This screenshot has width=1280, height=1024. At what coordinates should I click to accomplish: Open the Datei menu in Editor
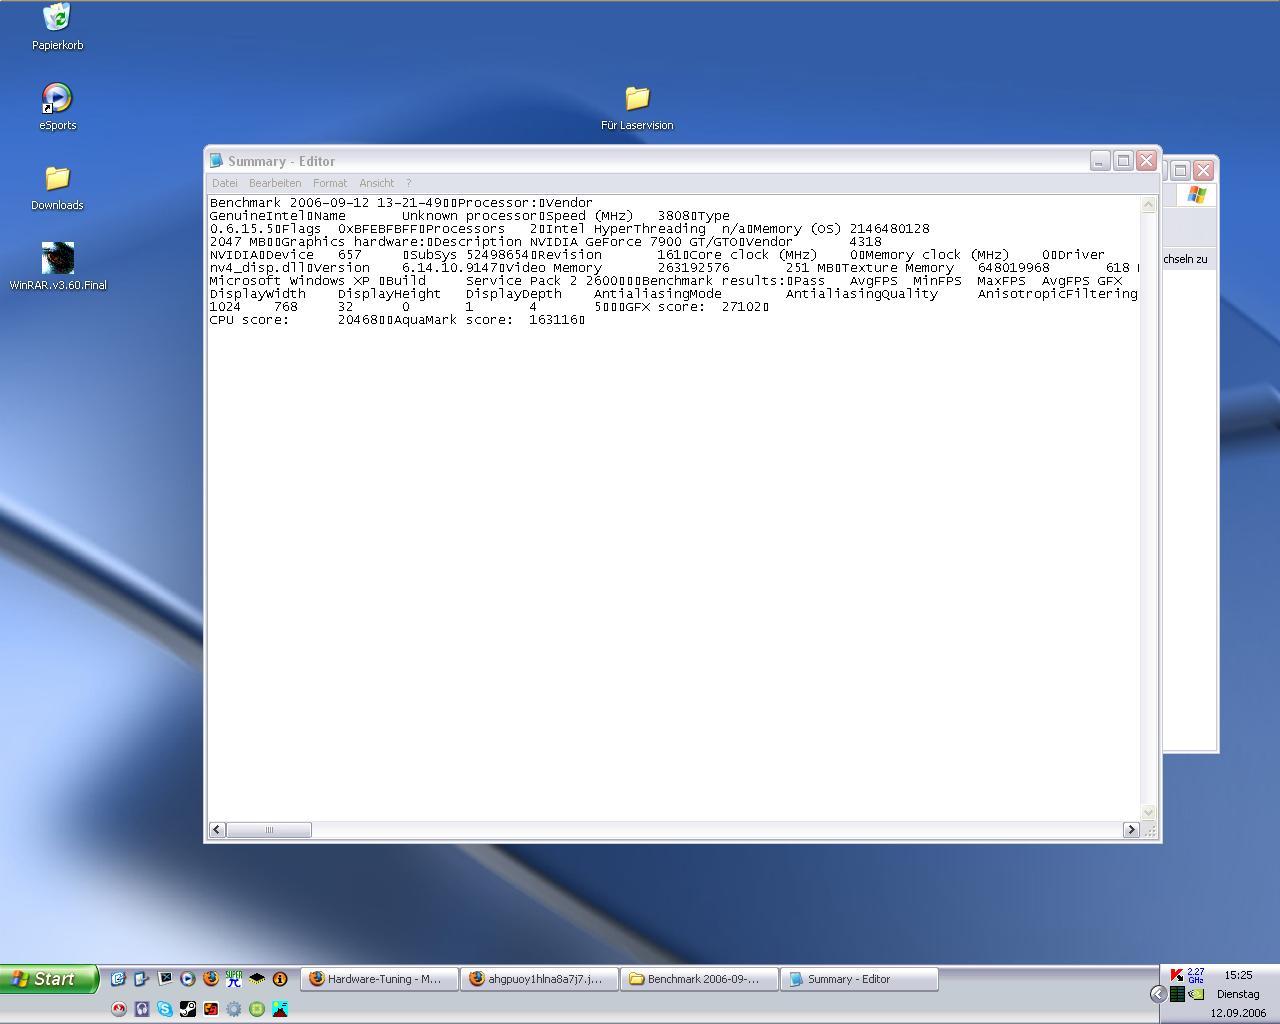pyautogui.click(x=224, y=183)
